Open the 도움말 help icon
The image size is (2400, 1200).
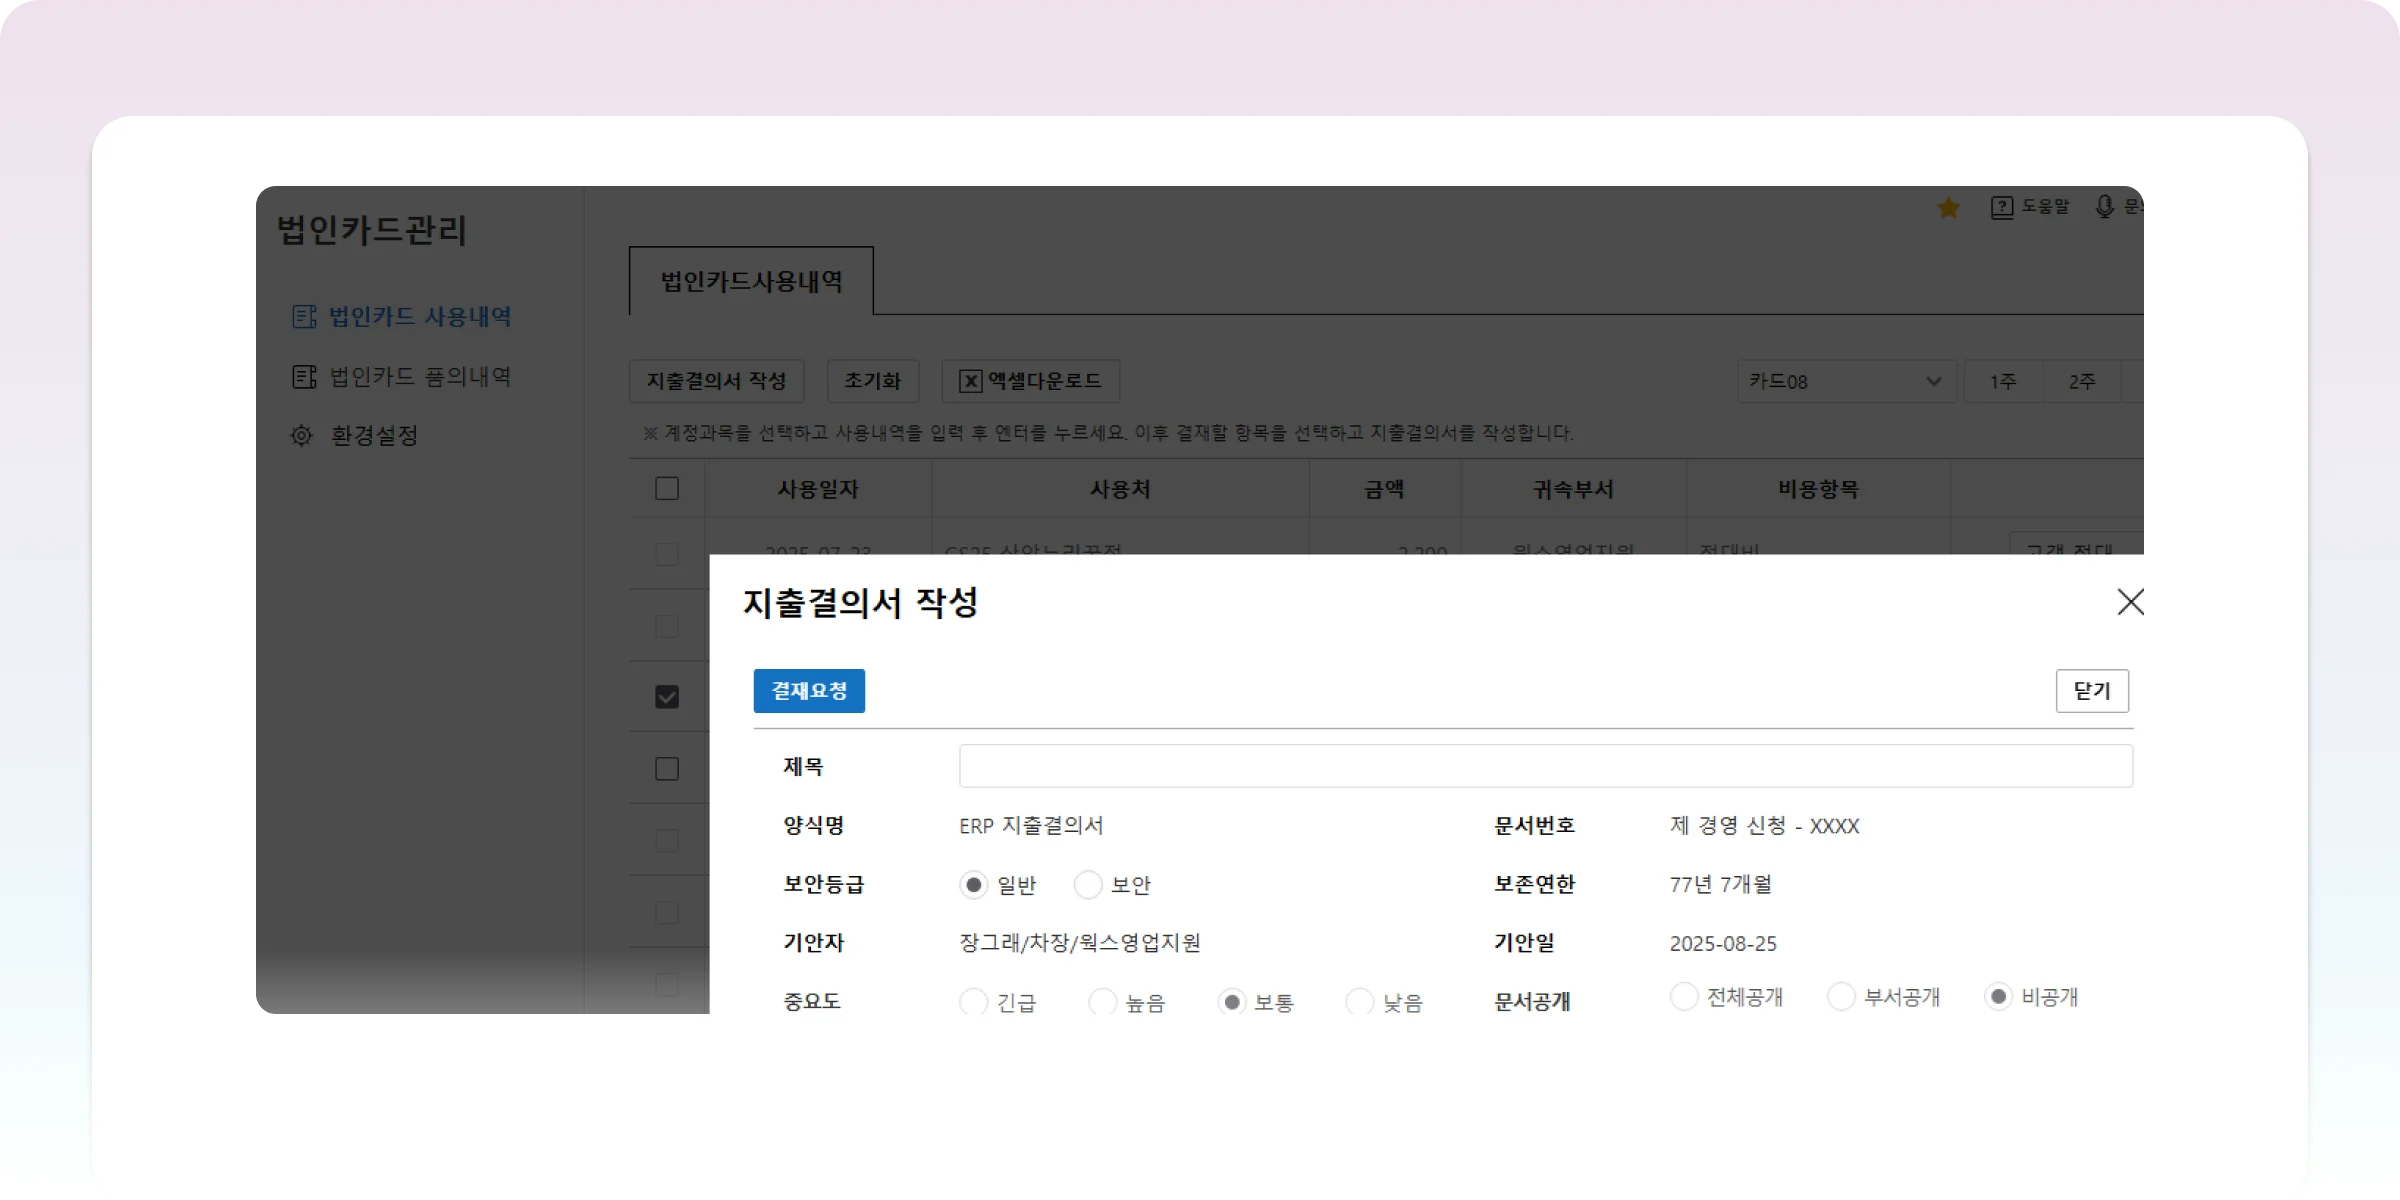point(2002,207)
